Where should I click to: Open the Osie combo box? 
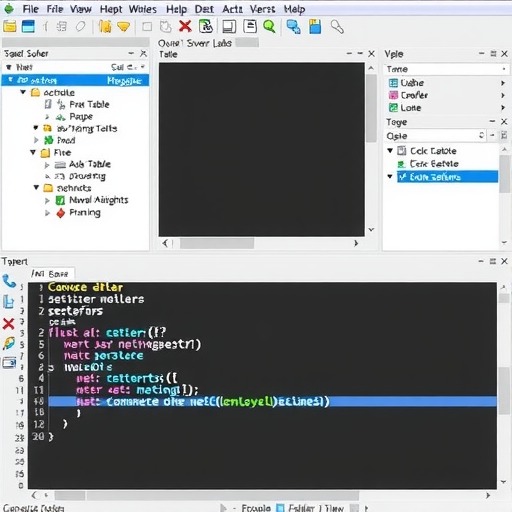[436, 136]
